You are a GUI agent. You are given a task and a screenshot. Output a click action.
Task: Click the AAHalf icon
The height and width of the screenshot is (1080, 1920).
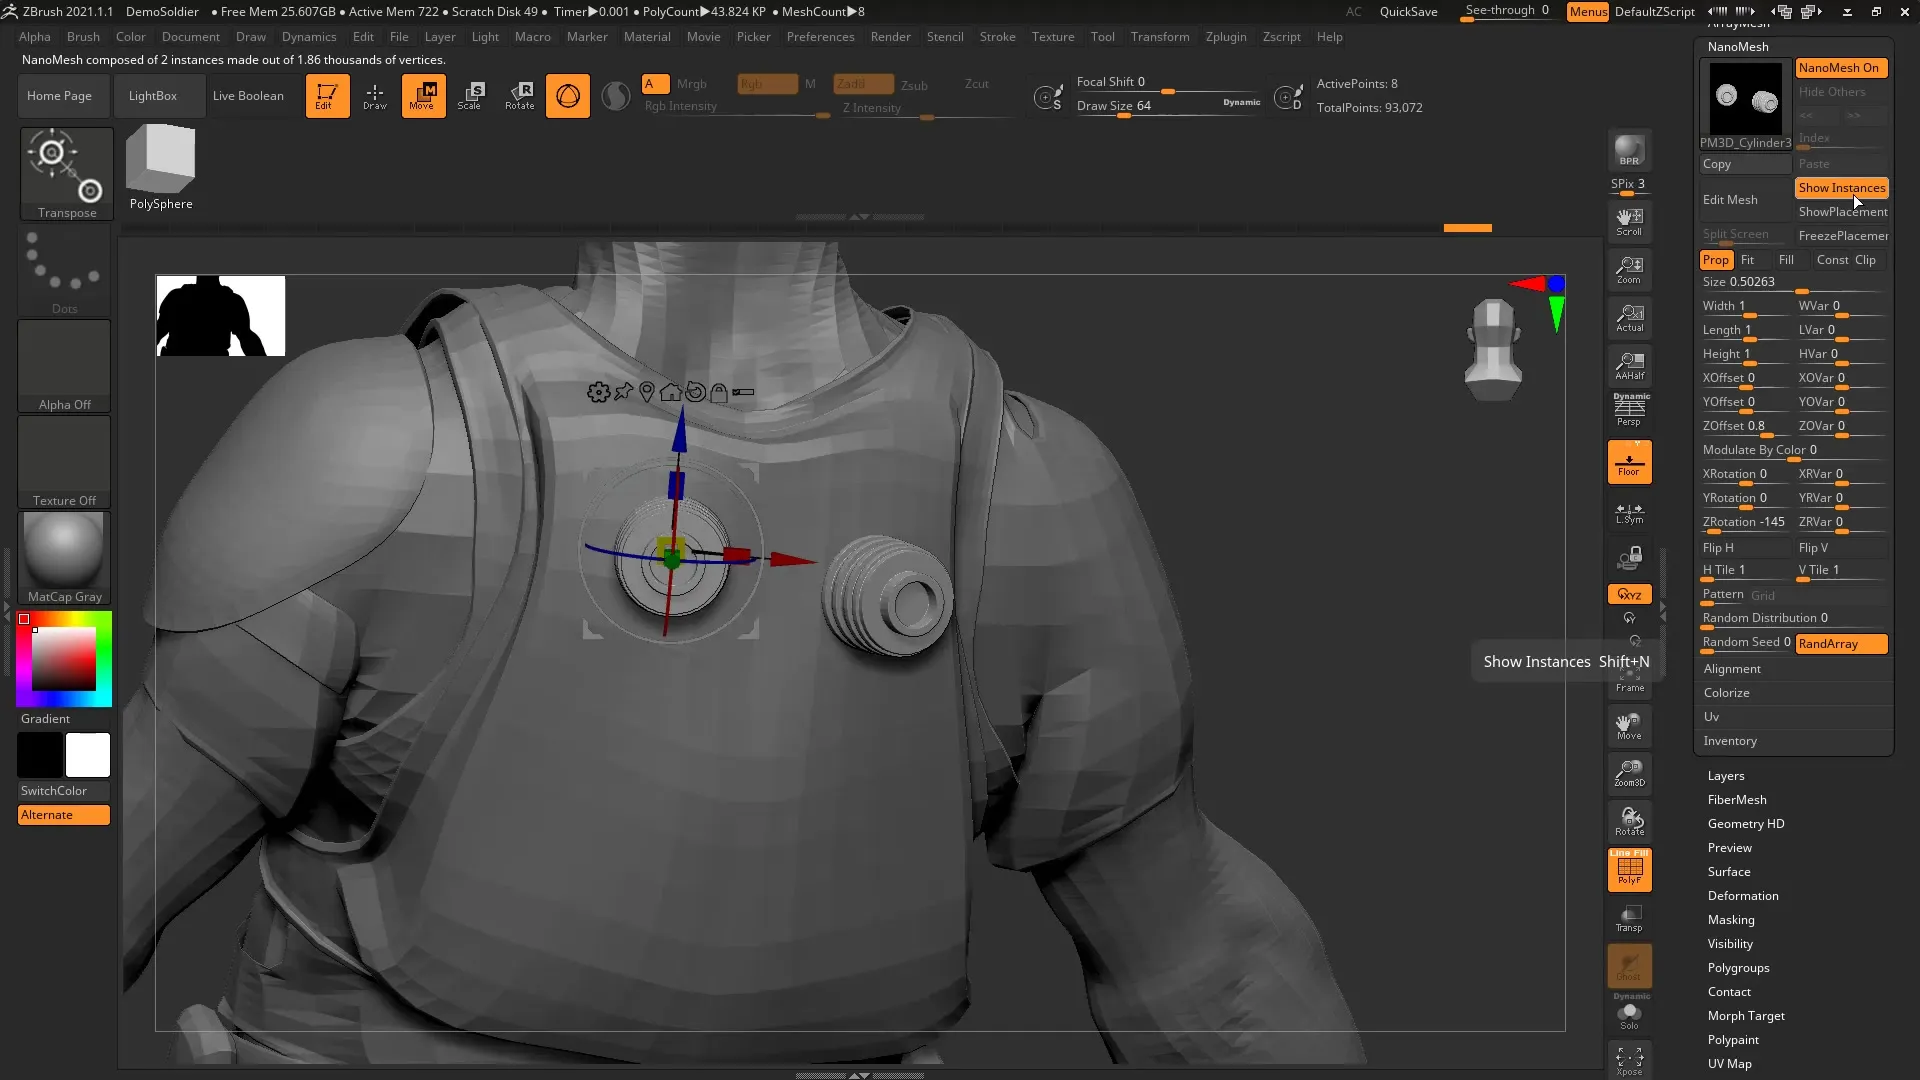point(1629,366)
